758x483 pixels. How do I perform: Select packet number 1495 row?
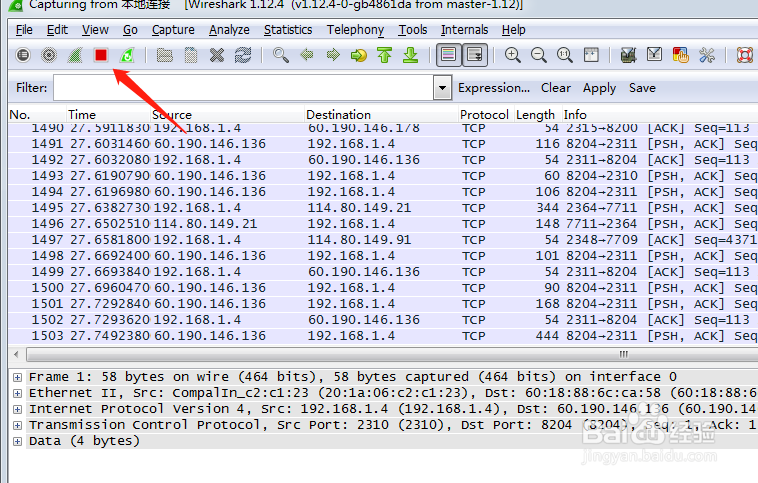[x=383, y=208]
